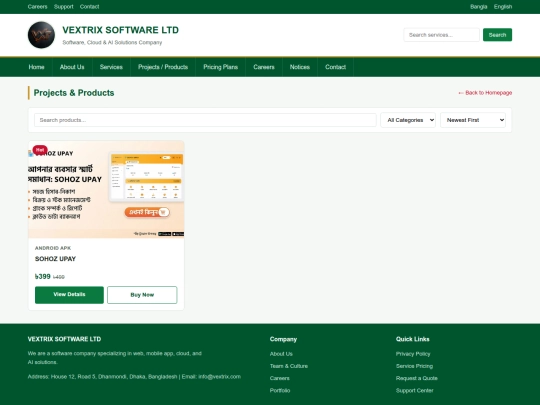Click the ANDROID APK category label
Image resolution: width=540 pixels, height=405 pixels.
click(x=53, y=248)
